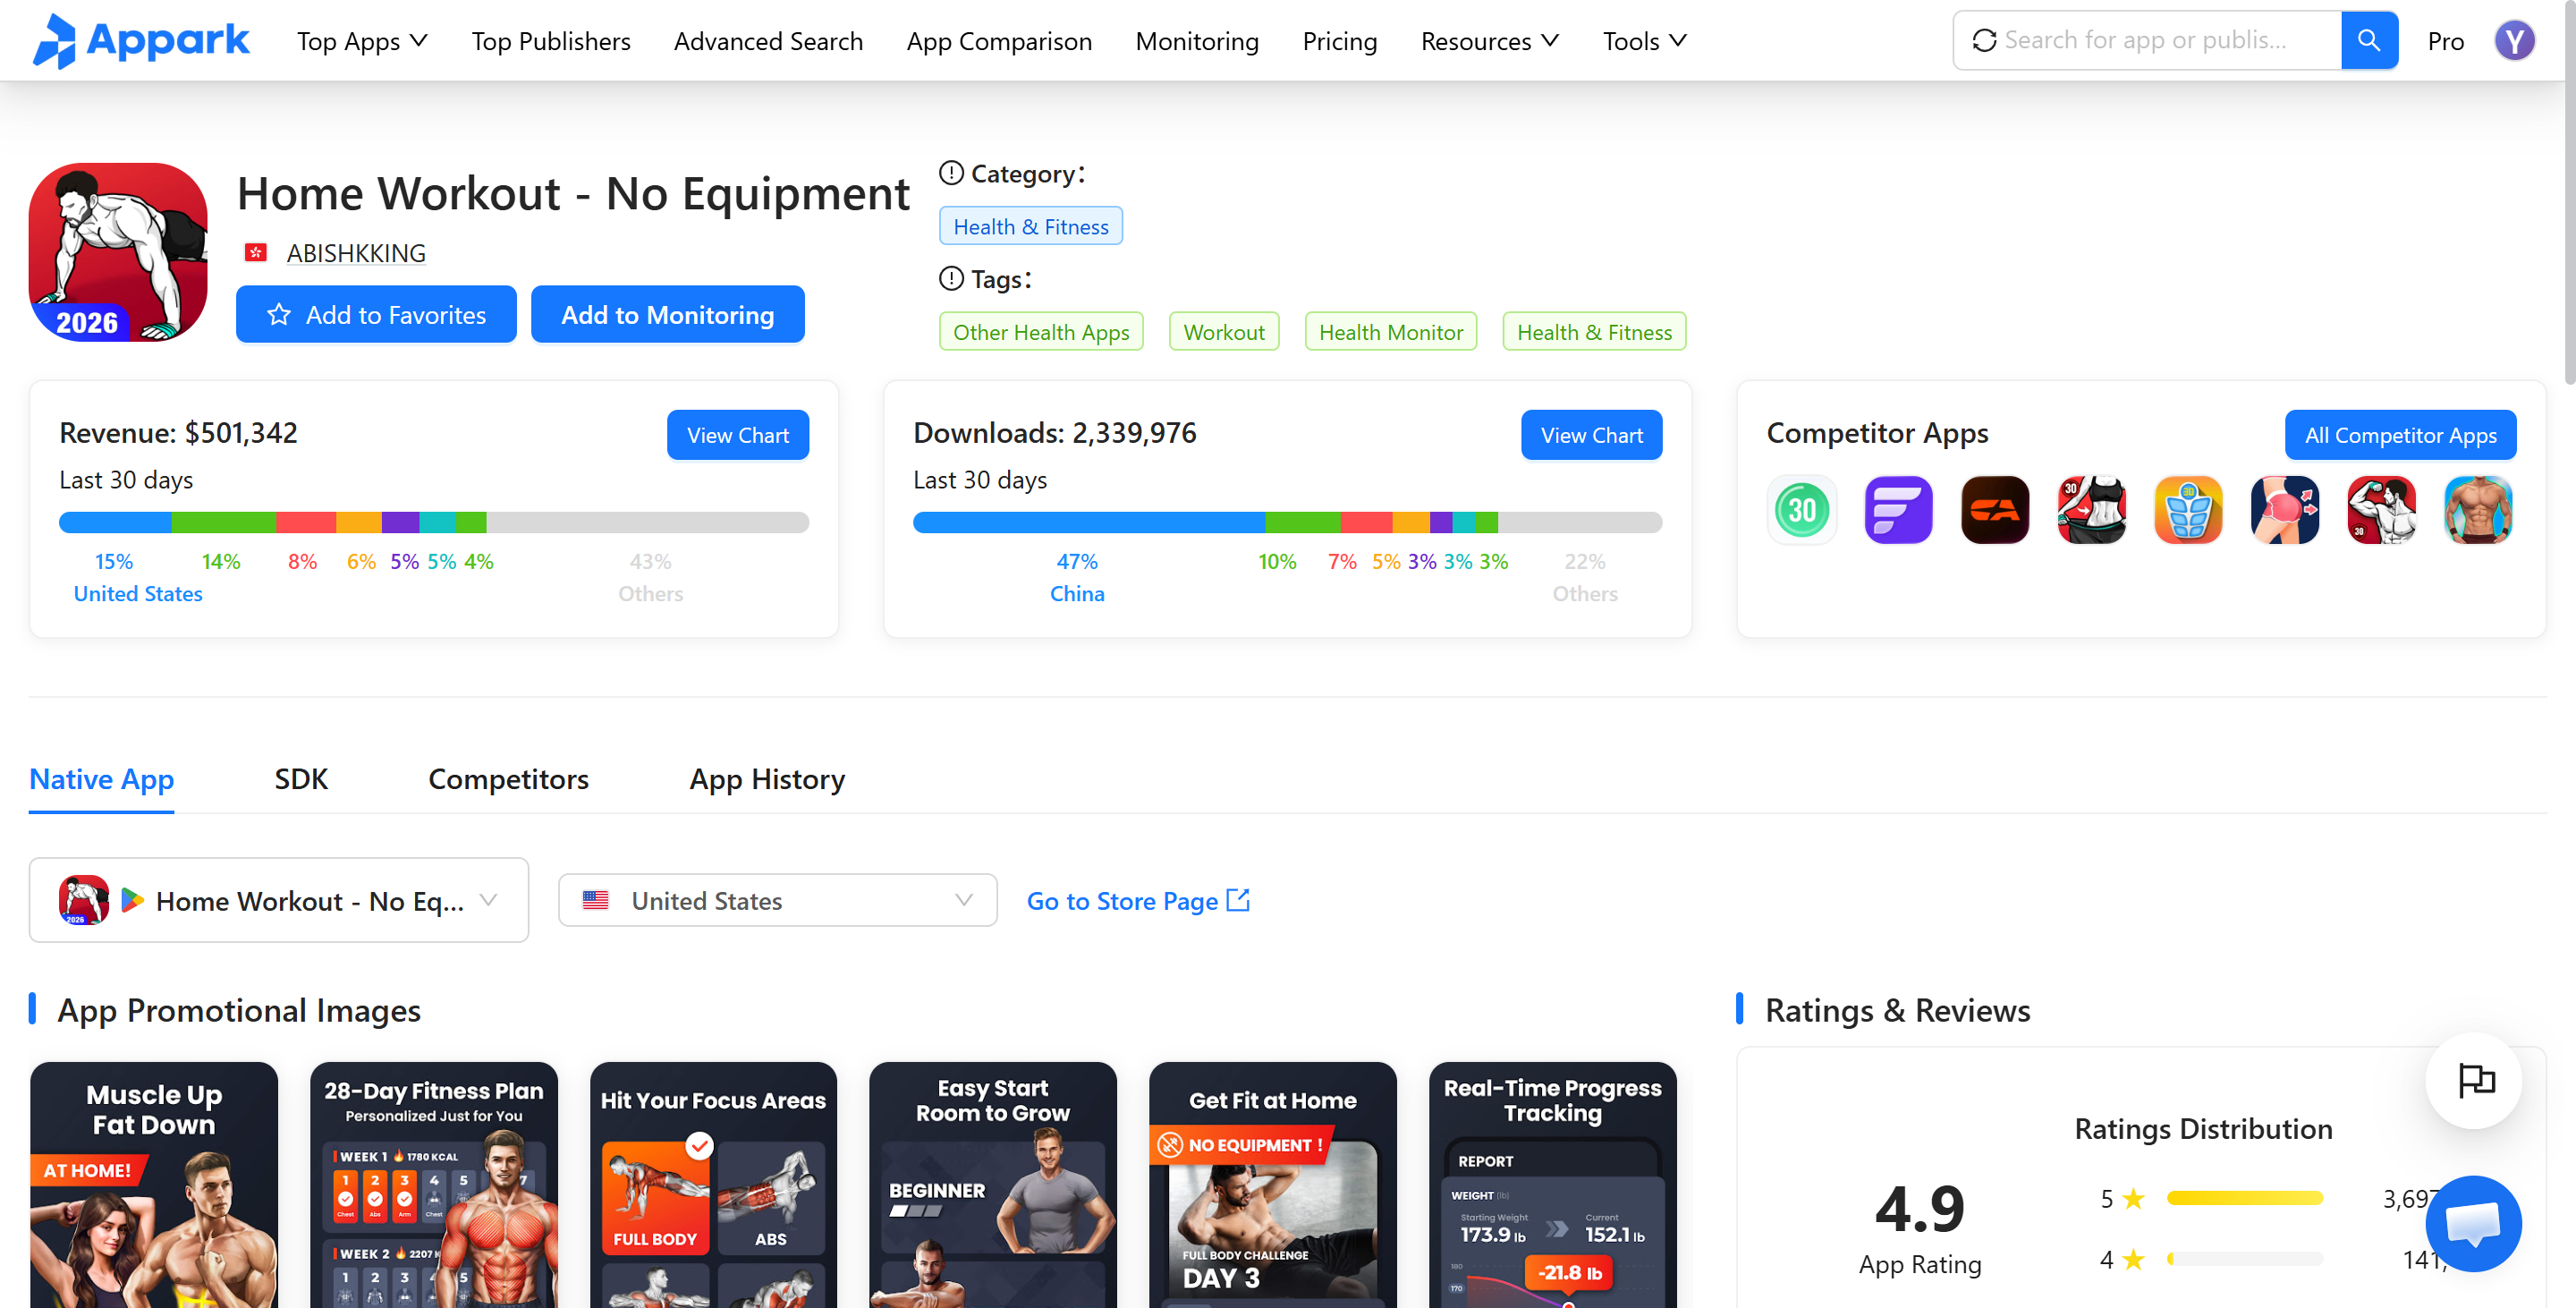The width and height of the screenshot is (2576, 1308).
Task: Open the blue chat support bubble
Action: click(2474, 1223)
